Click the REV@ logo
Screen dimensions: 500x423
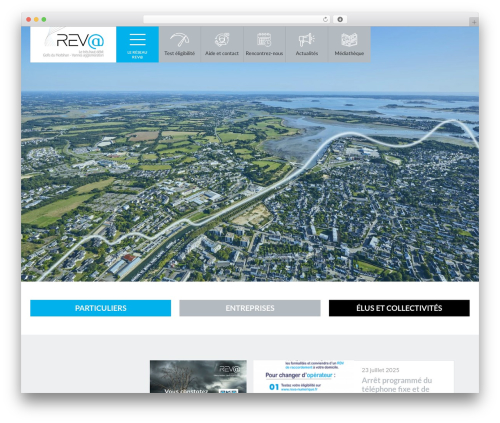click(x=73, y=44)
